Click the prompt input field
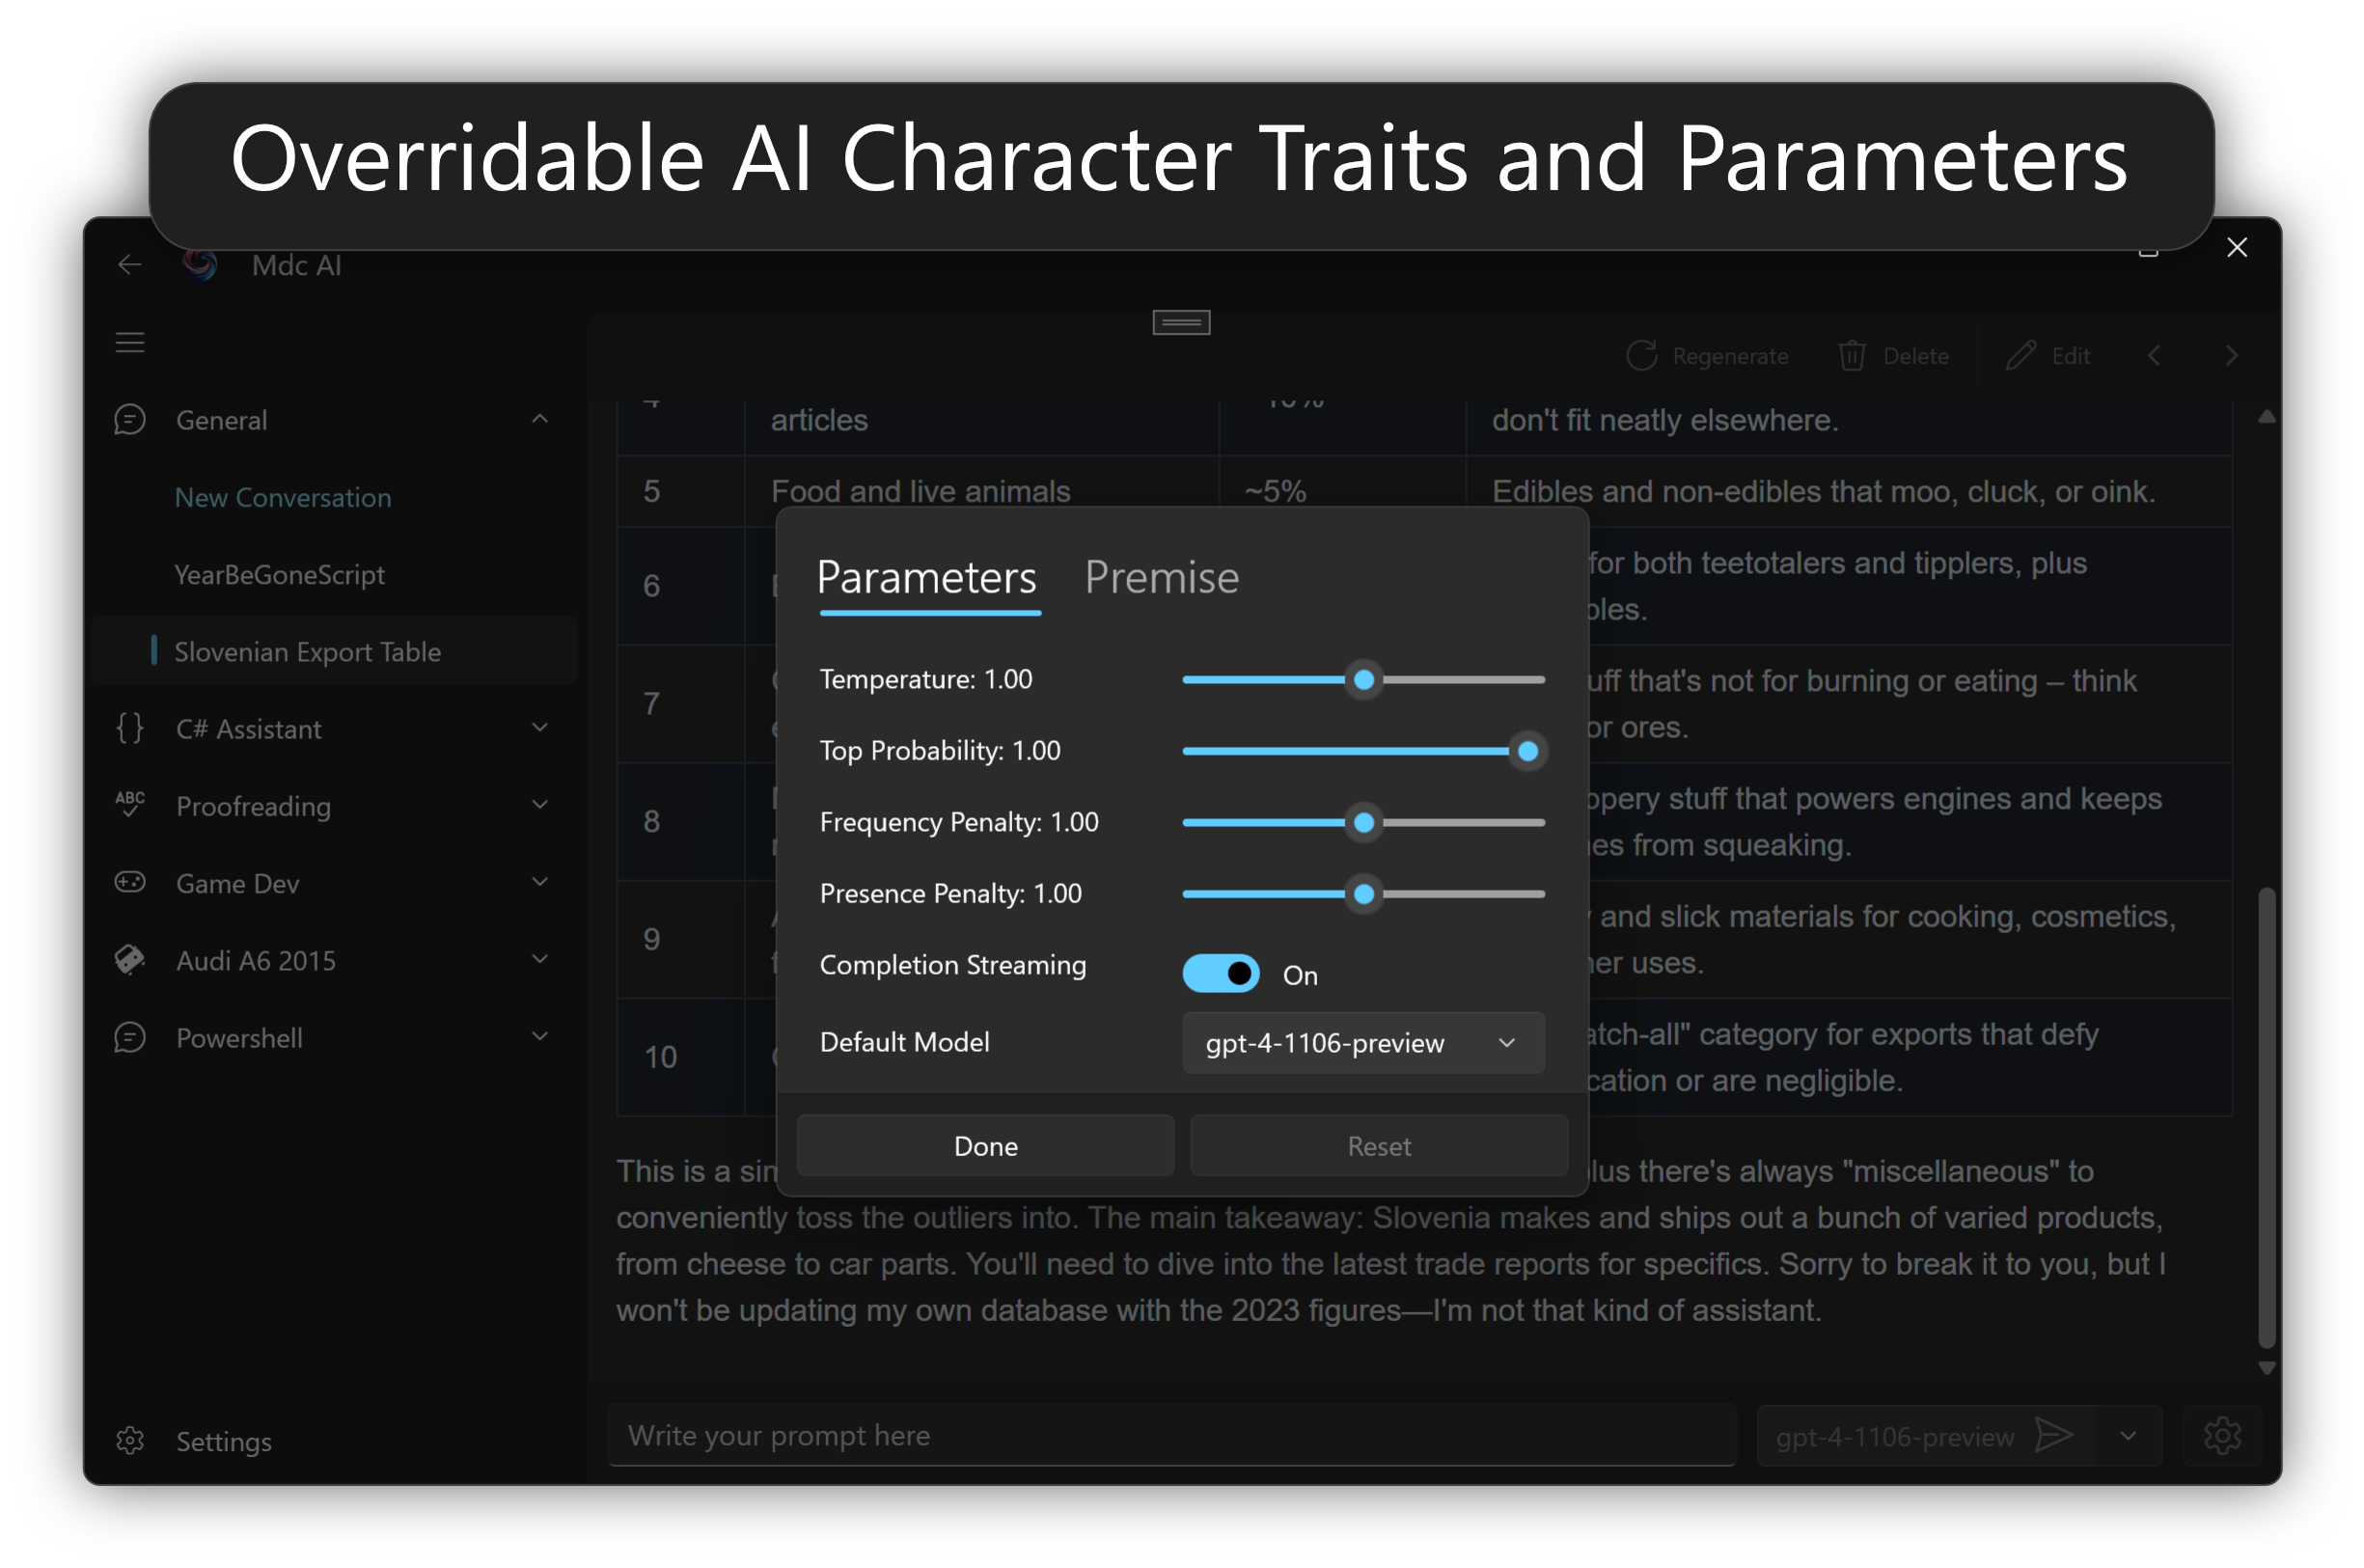The image size is (2364, 1568). (x=1170, y=1435)
